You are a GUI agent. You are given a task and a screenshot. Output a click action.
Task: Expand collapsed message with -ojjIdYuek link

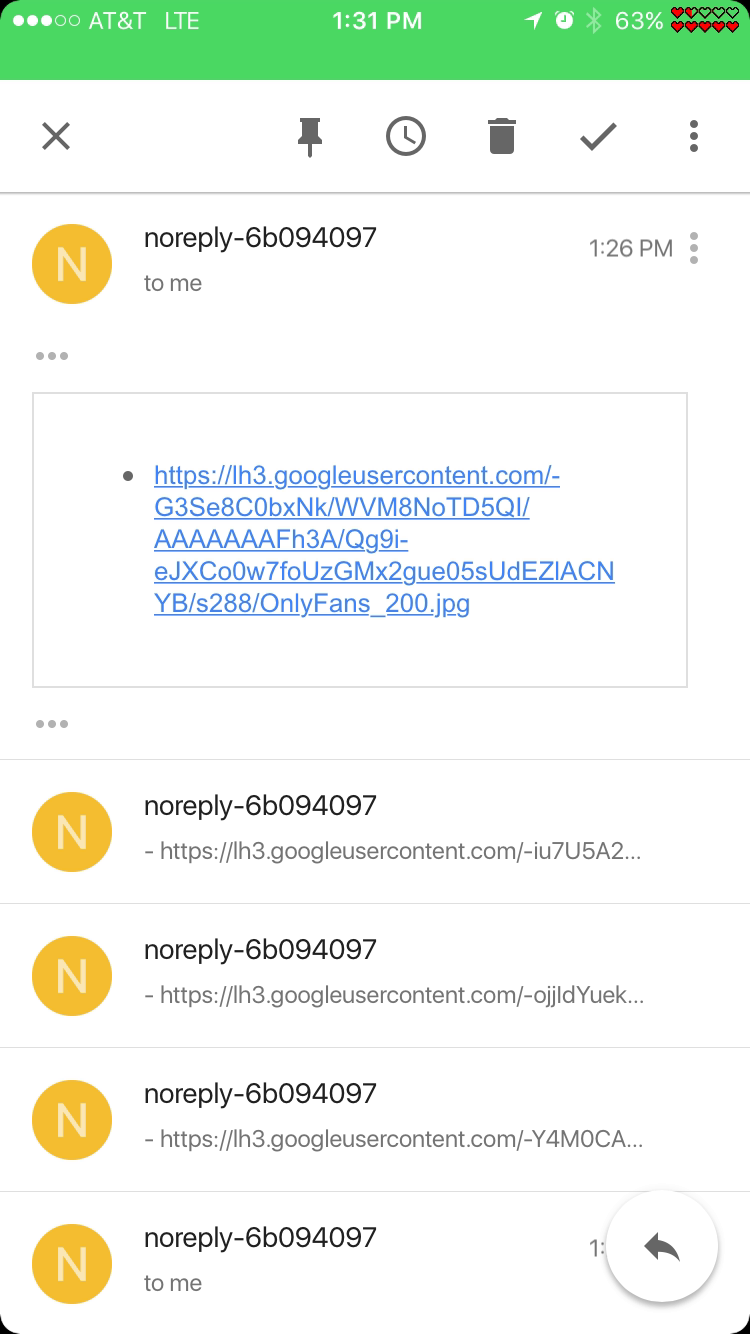(x=375, y=975)
